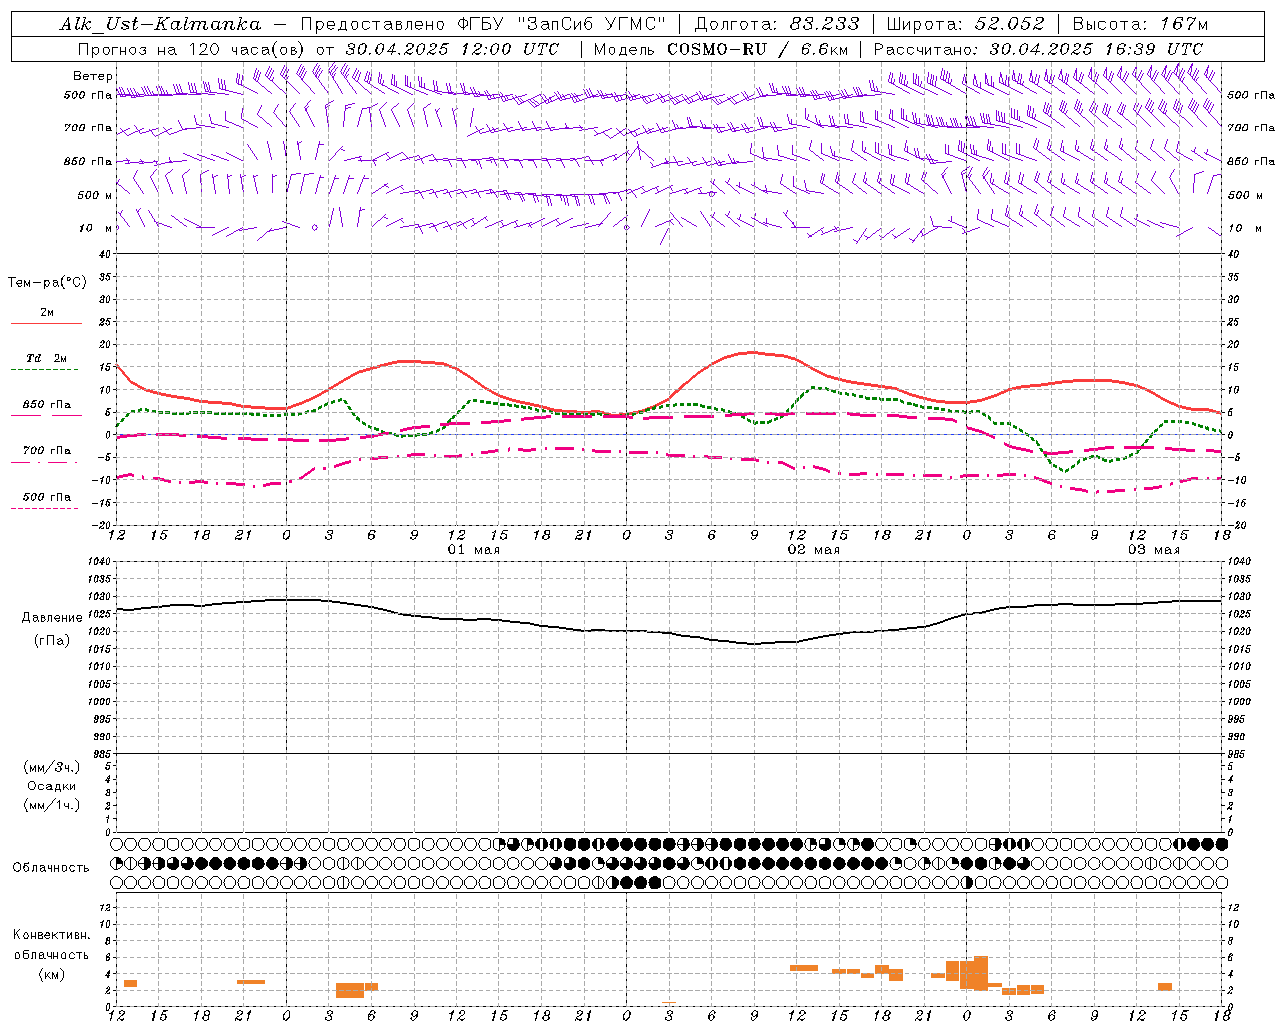Viewport: 1280px width, 1024px height.
Task: Click the 03 мая date label
Action: click(x=1154, y=550)
